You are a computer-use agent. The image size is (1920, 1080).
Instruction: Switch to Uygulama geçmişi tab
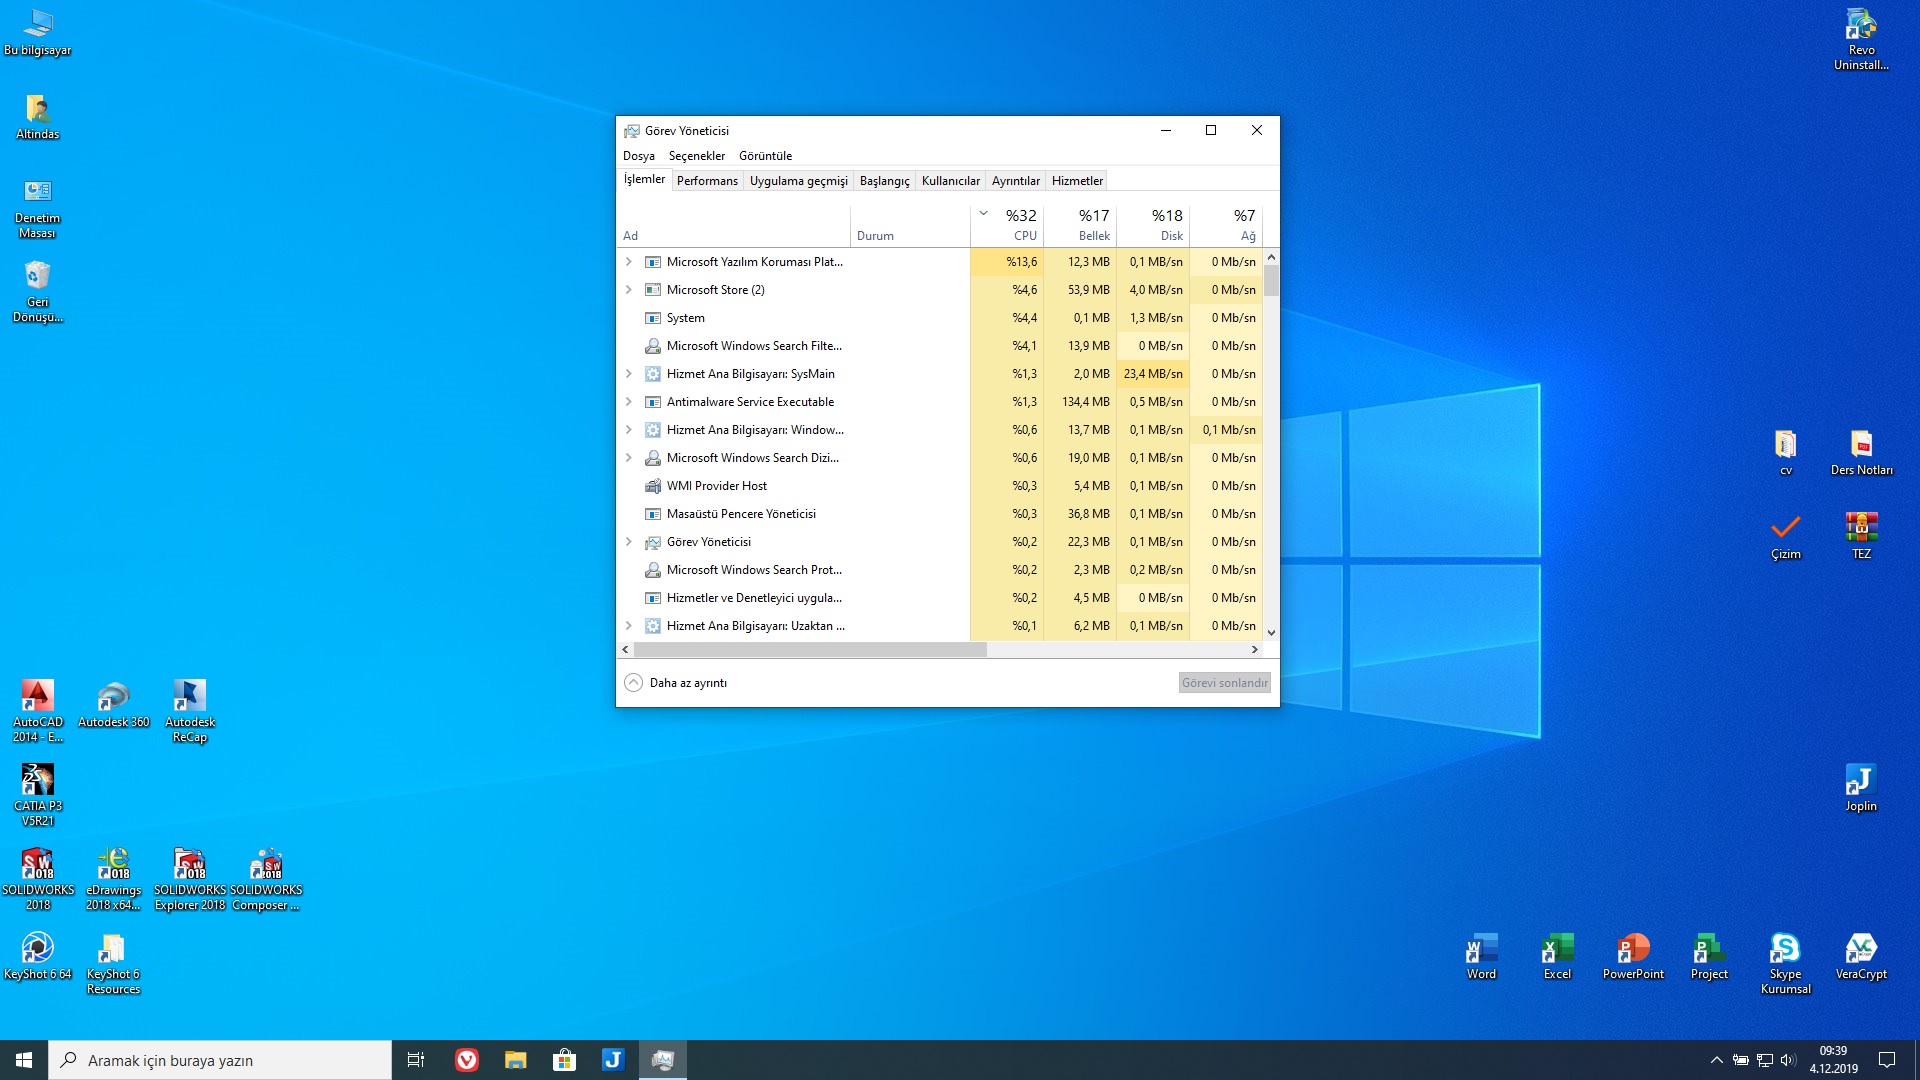799,181
